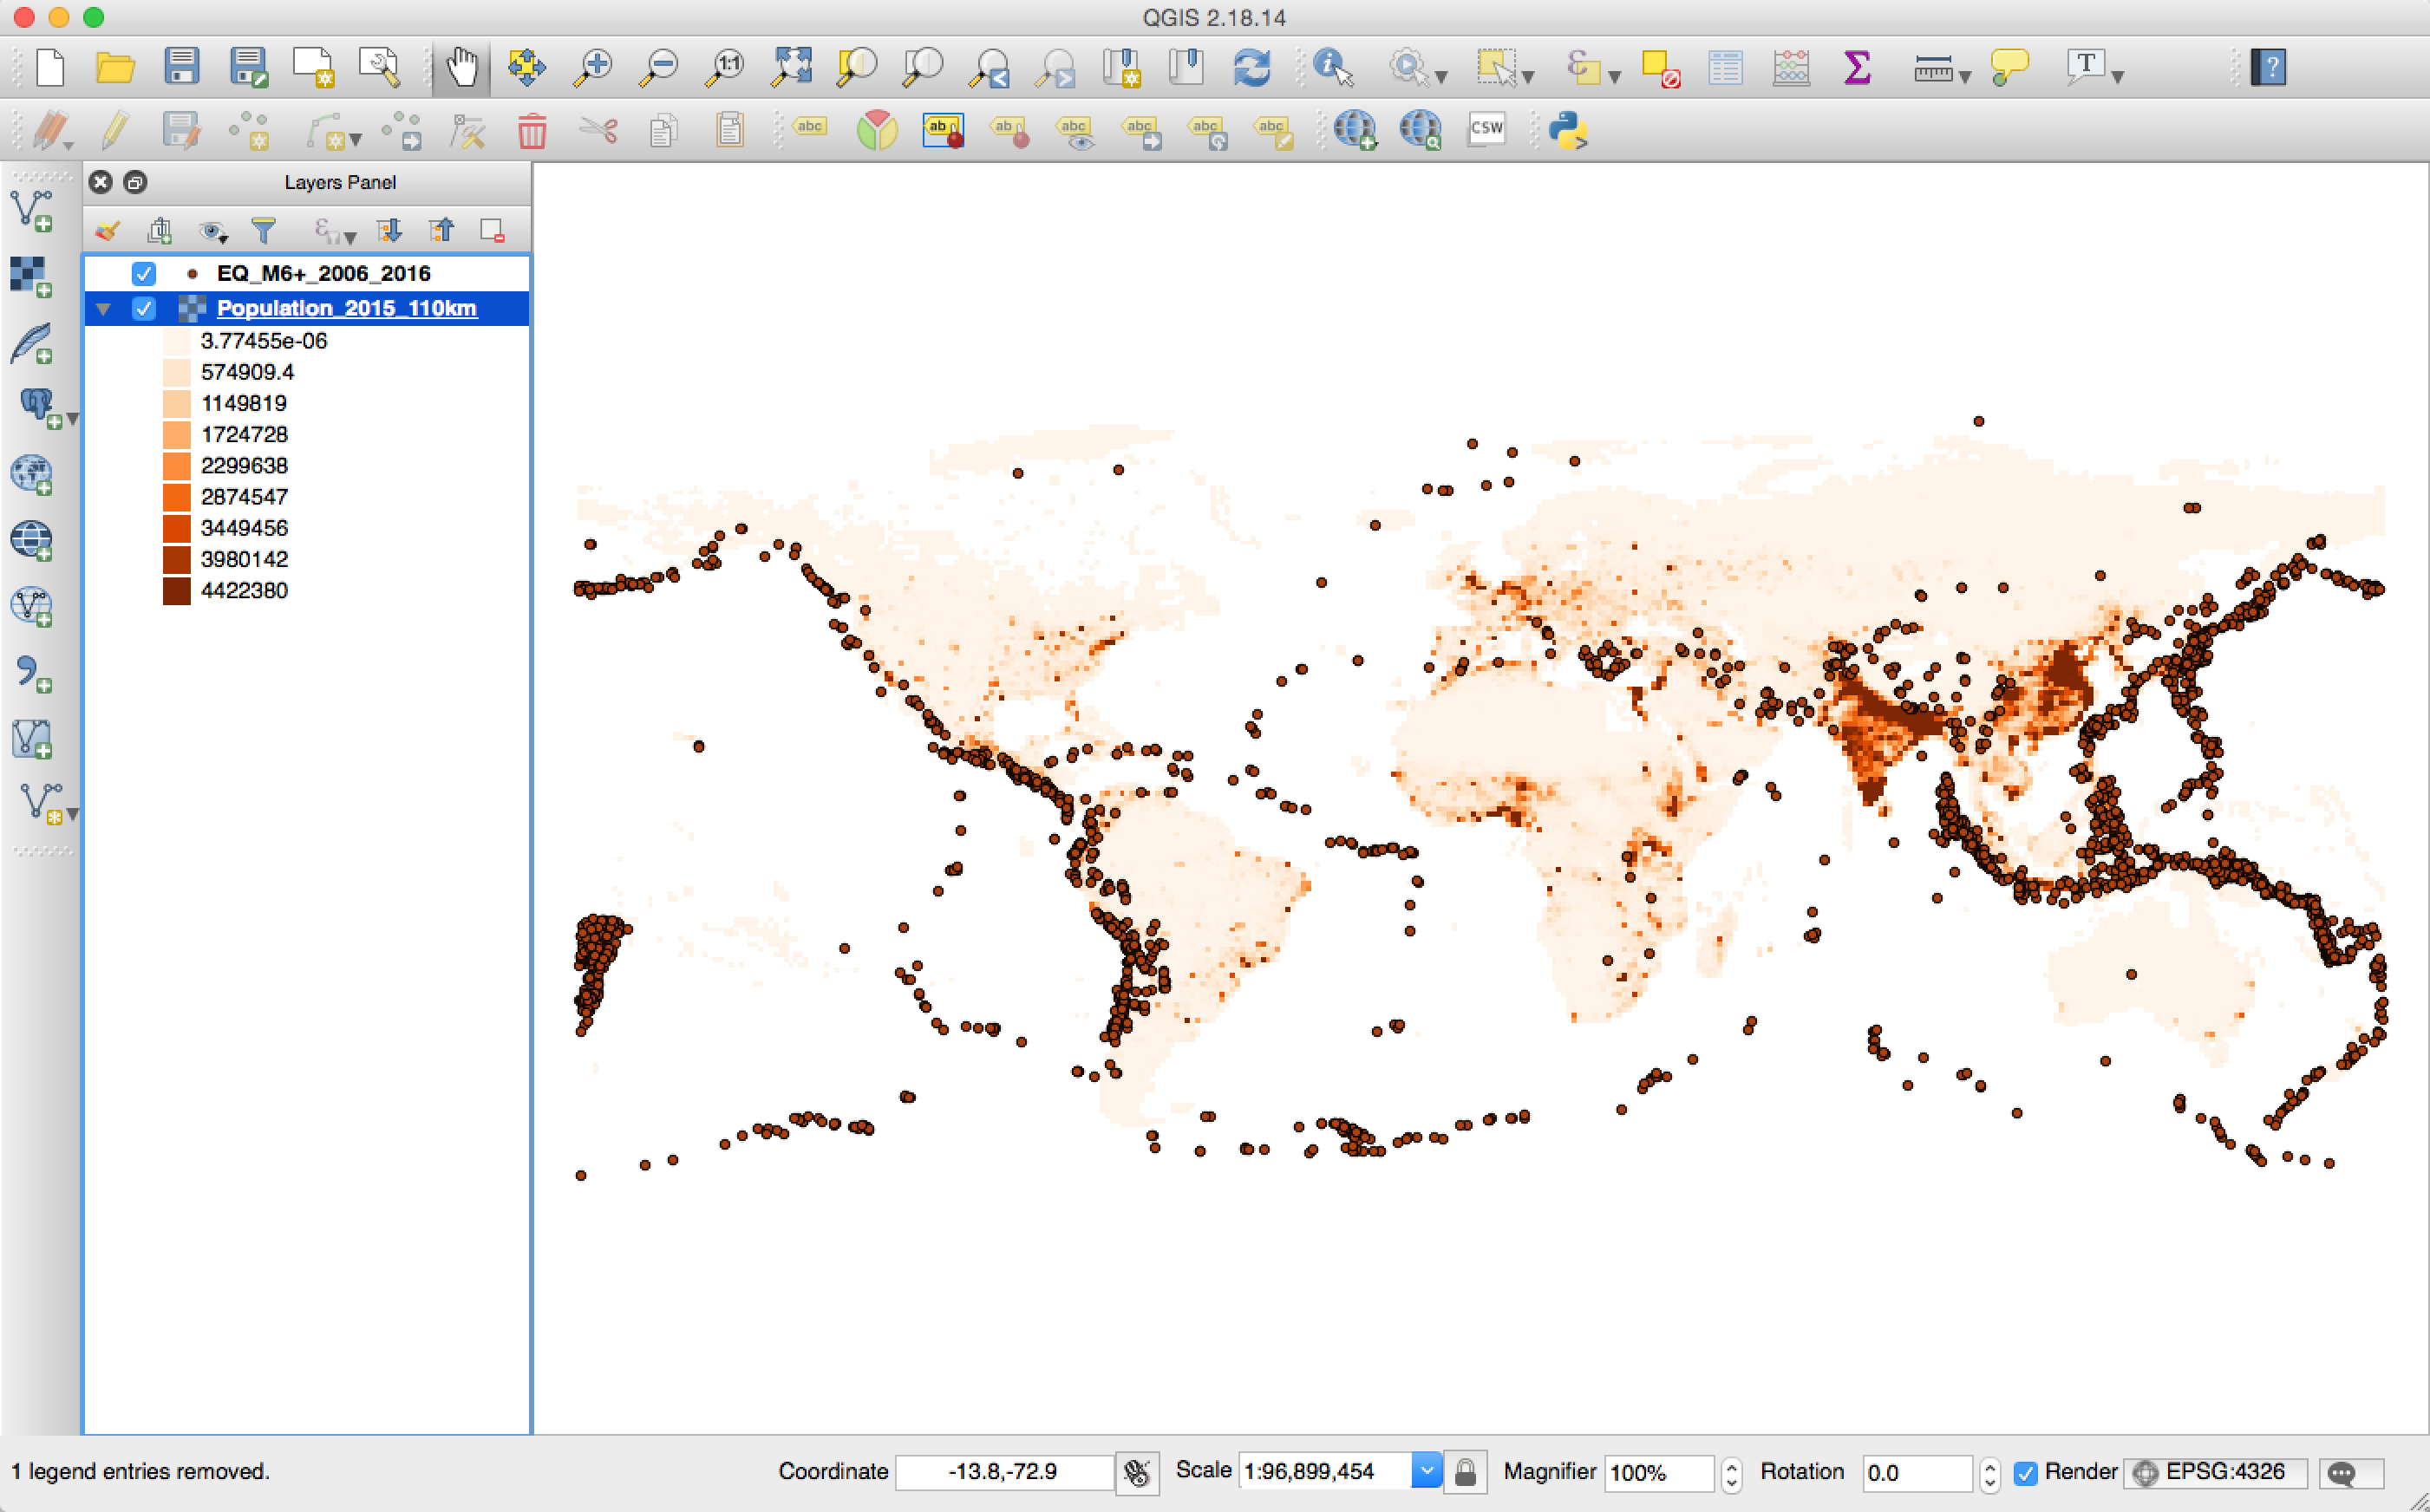
Task: Collapse the Population_2015_110km legend tree
Action: [x=103, y=309]
